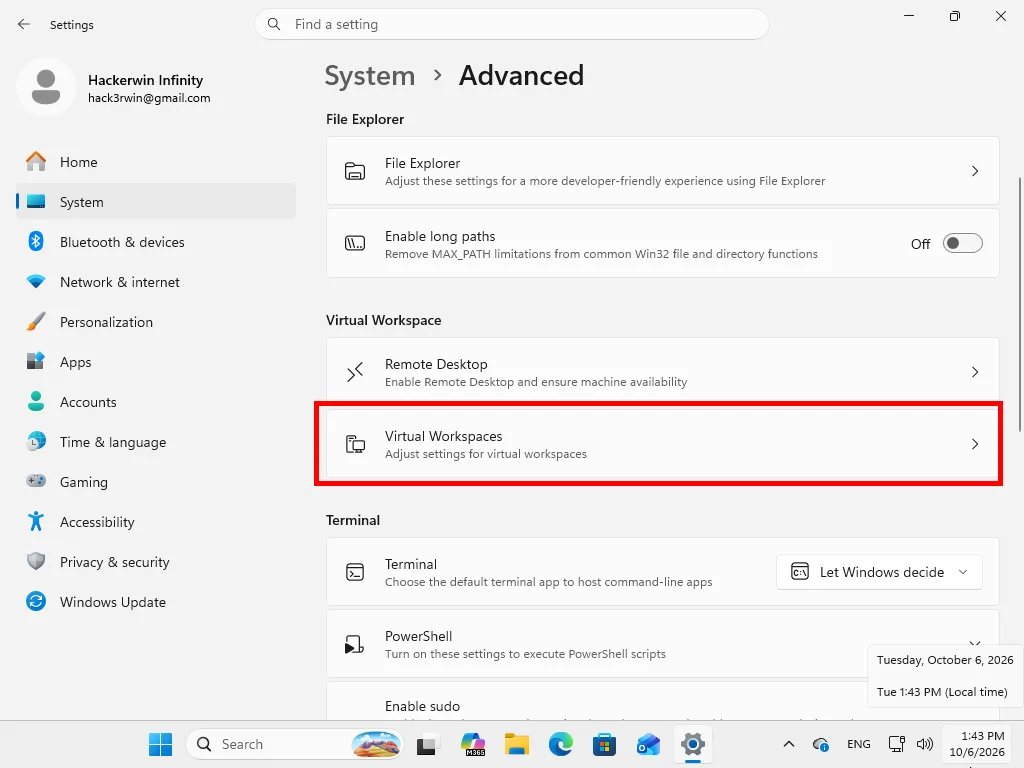Expand the File Explorer settings chevron
This screenshot has height=768, width=1024.
pos(974,171)
